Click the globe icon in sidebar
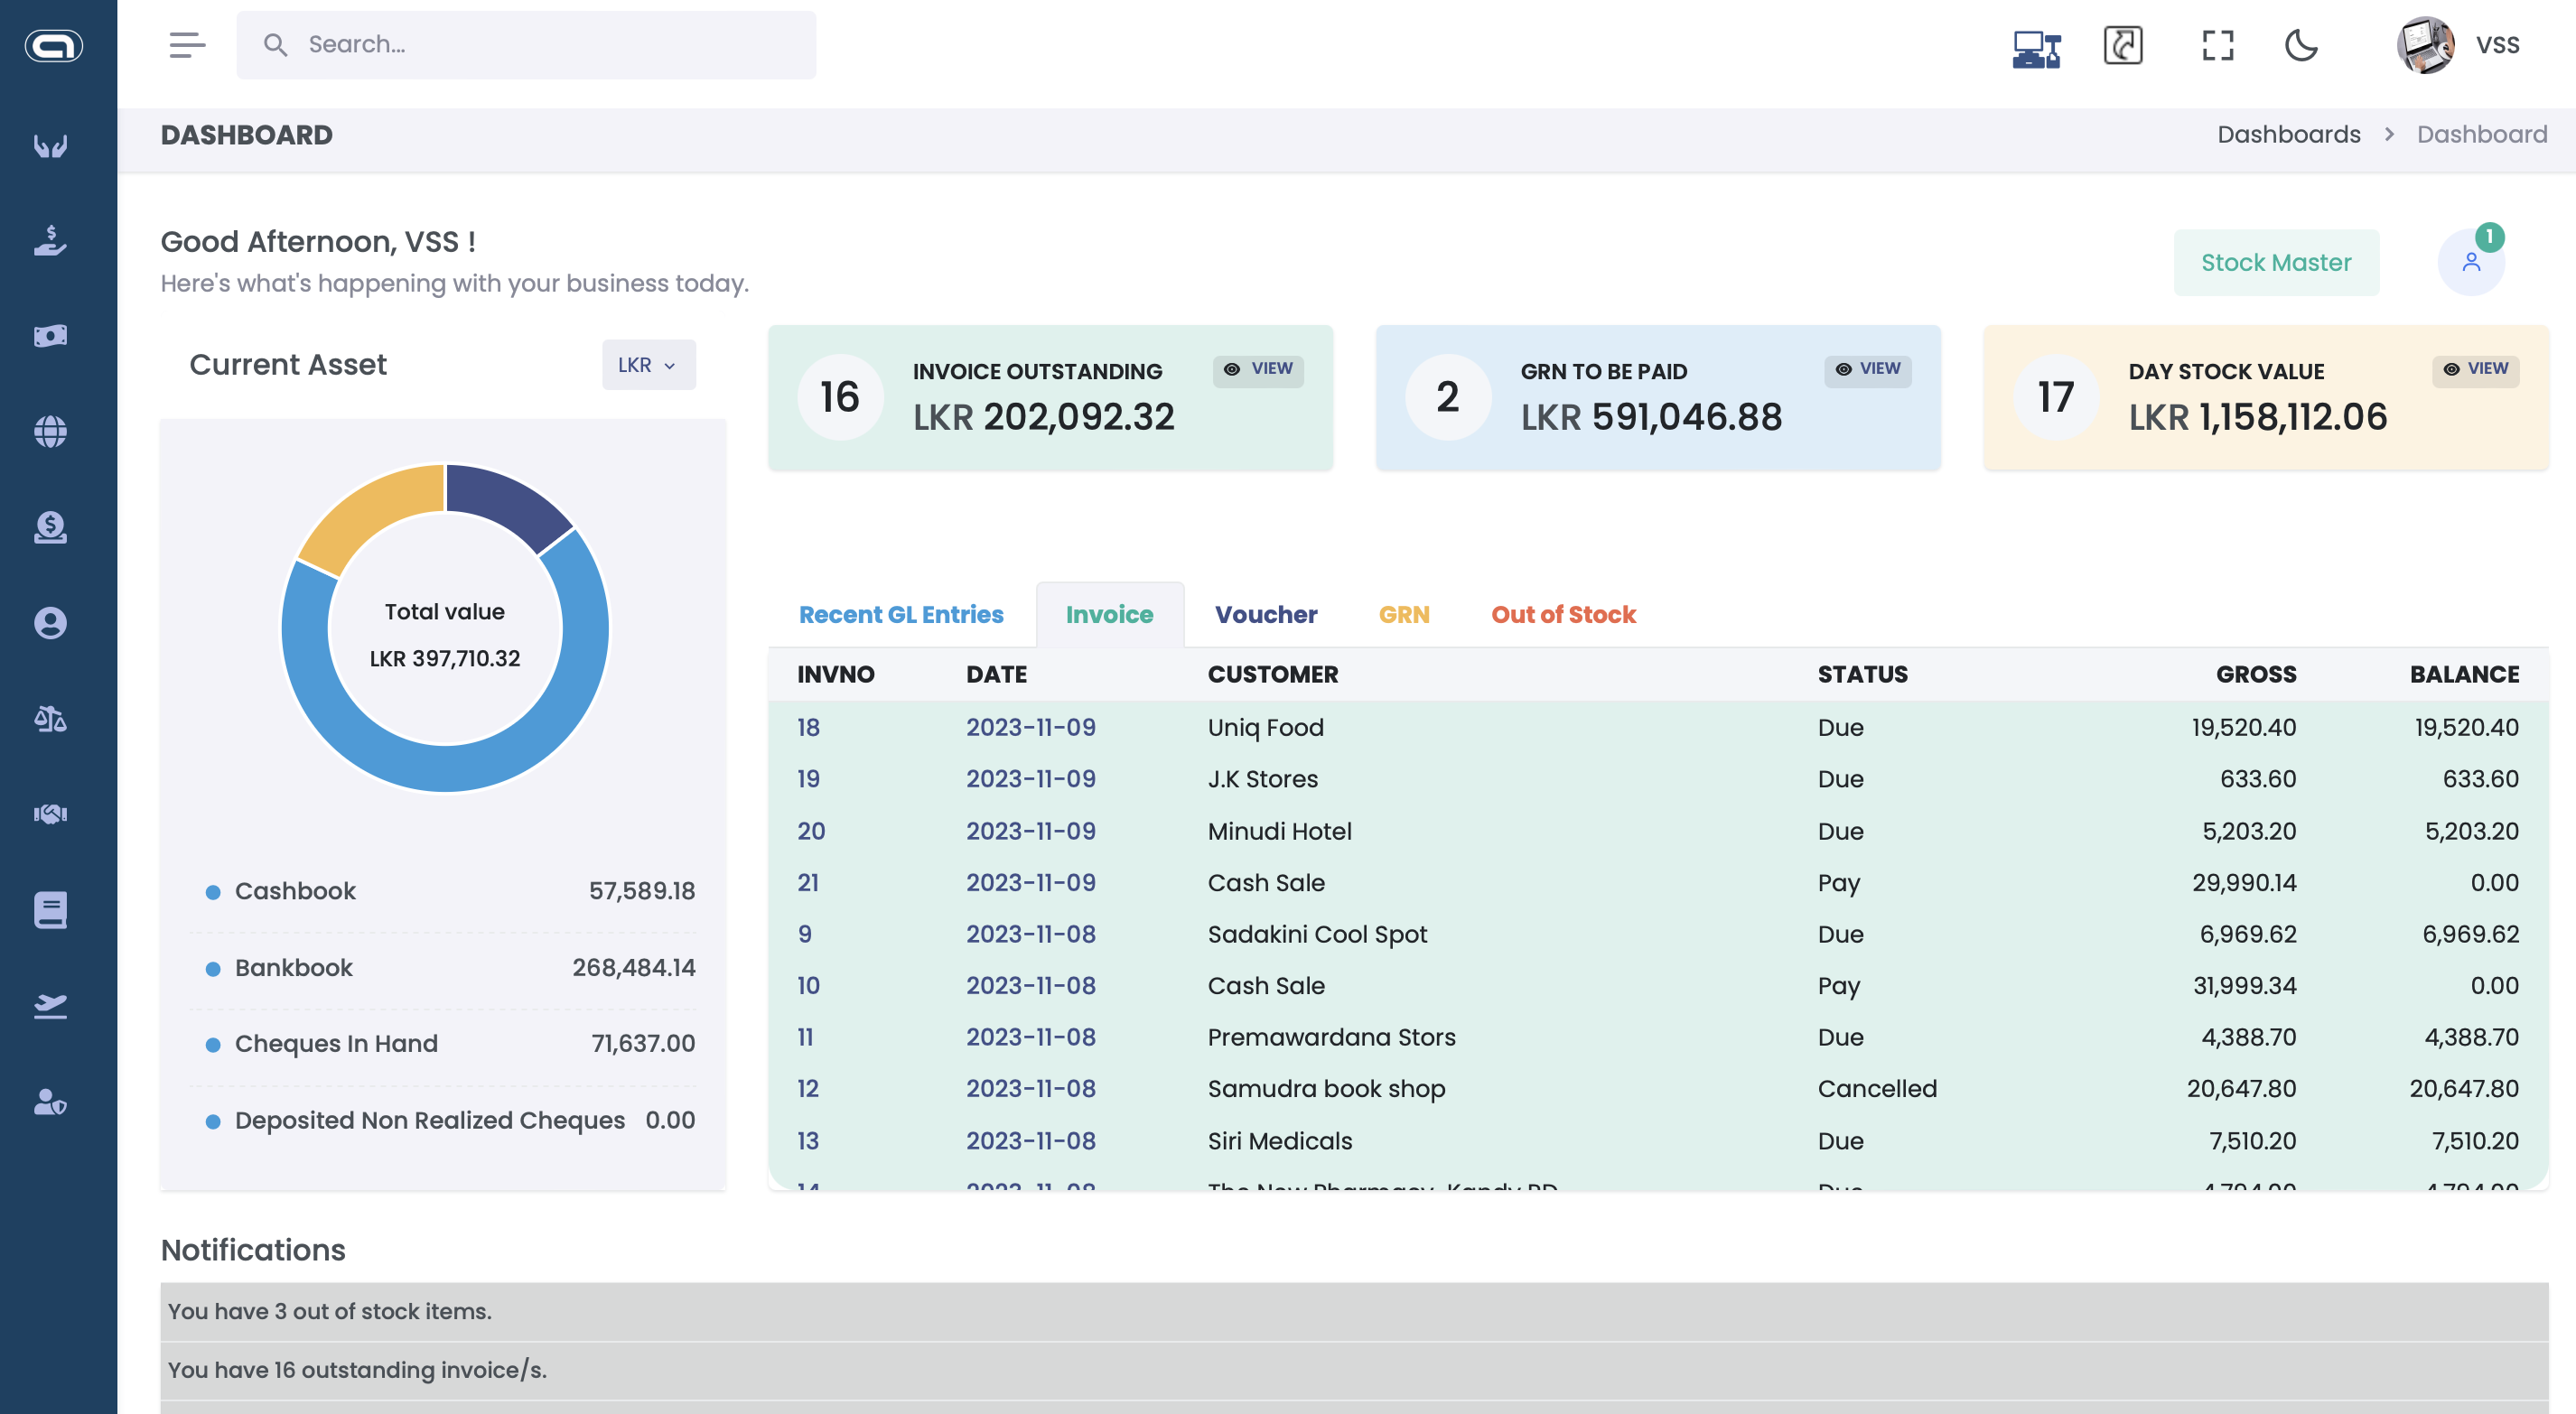 pos(50,431)
